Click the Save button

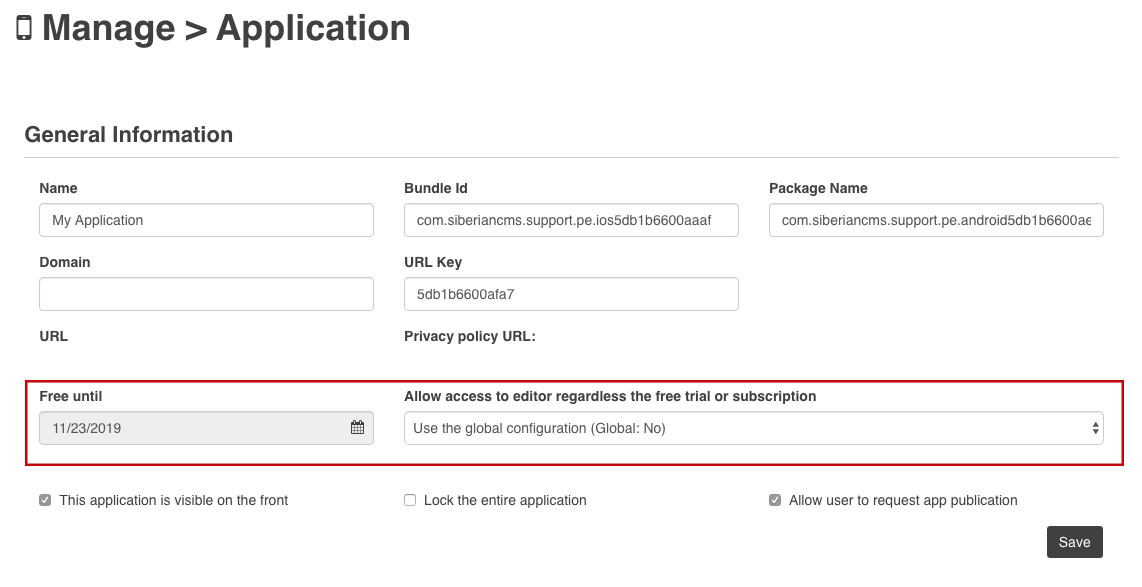[x=1074, y=542]
